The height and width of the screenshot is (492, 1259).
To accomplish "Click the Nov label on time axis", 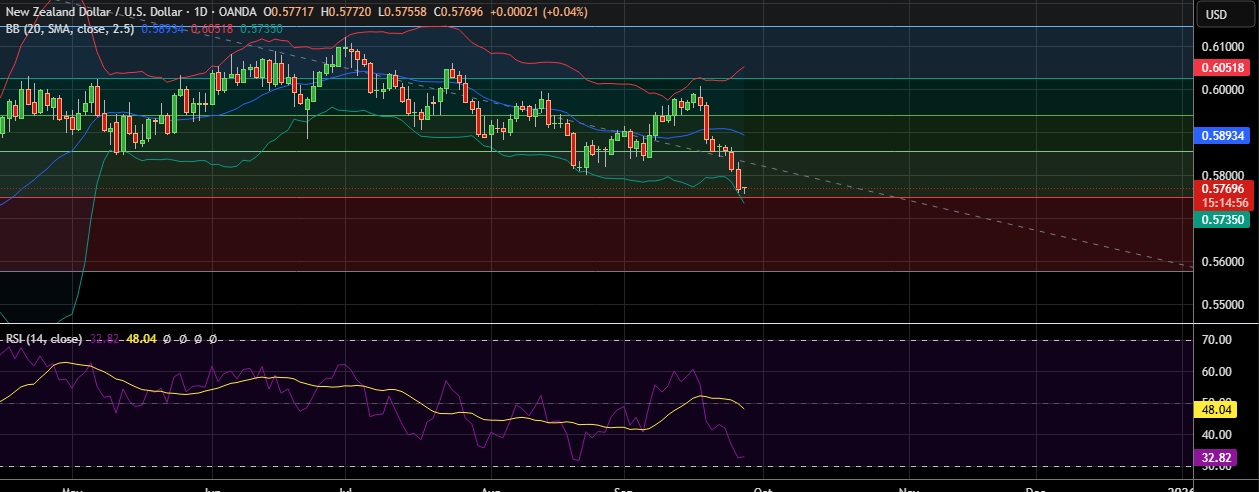I will pyautogui.click(x=908, y=489).
